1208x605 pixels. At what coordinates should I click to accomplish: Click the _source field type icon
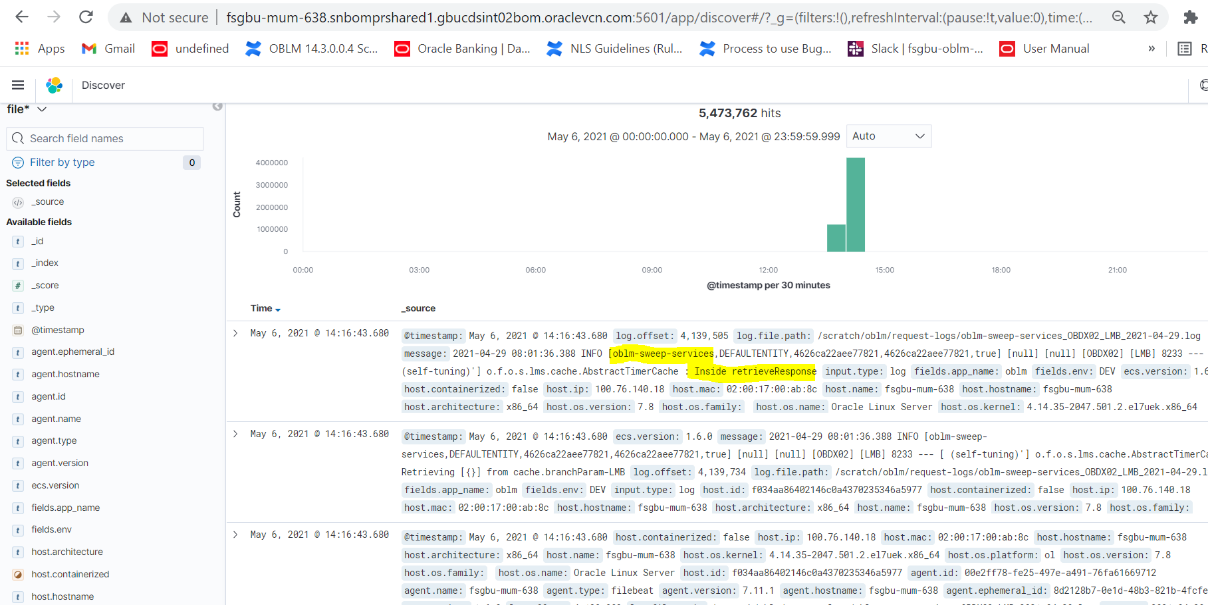[17, 202]
